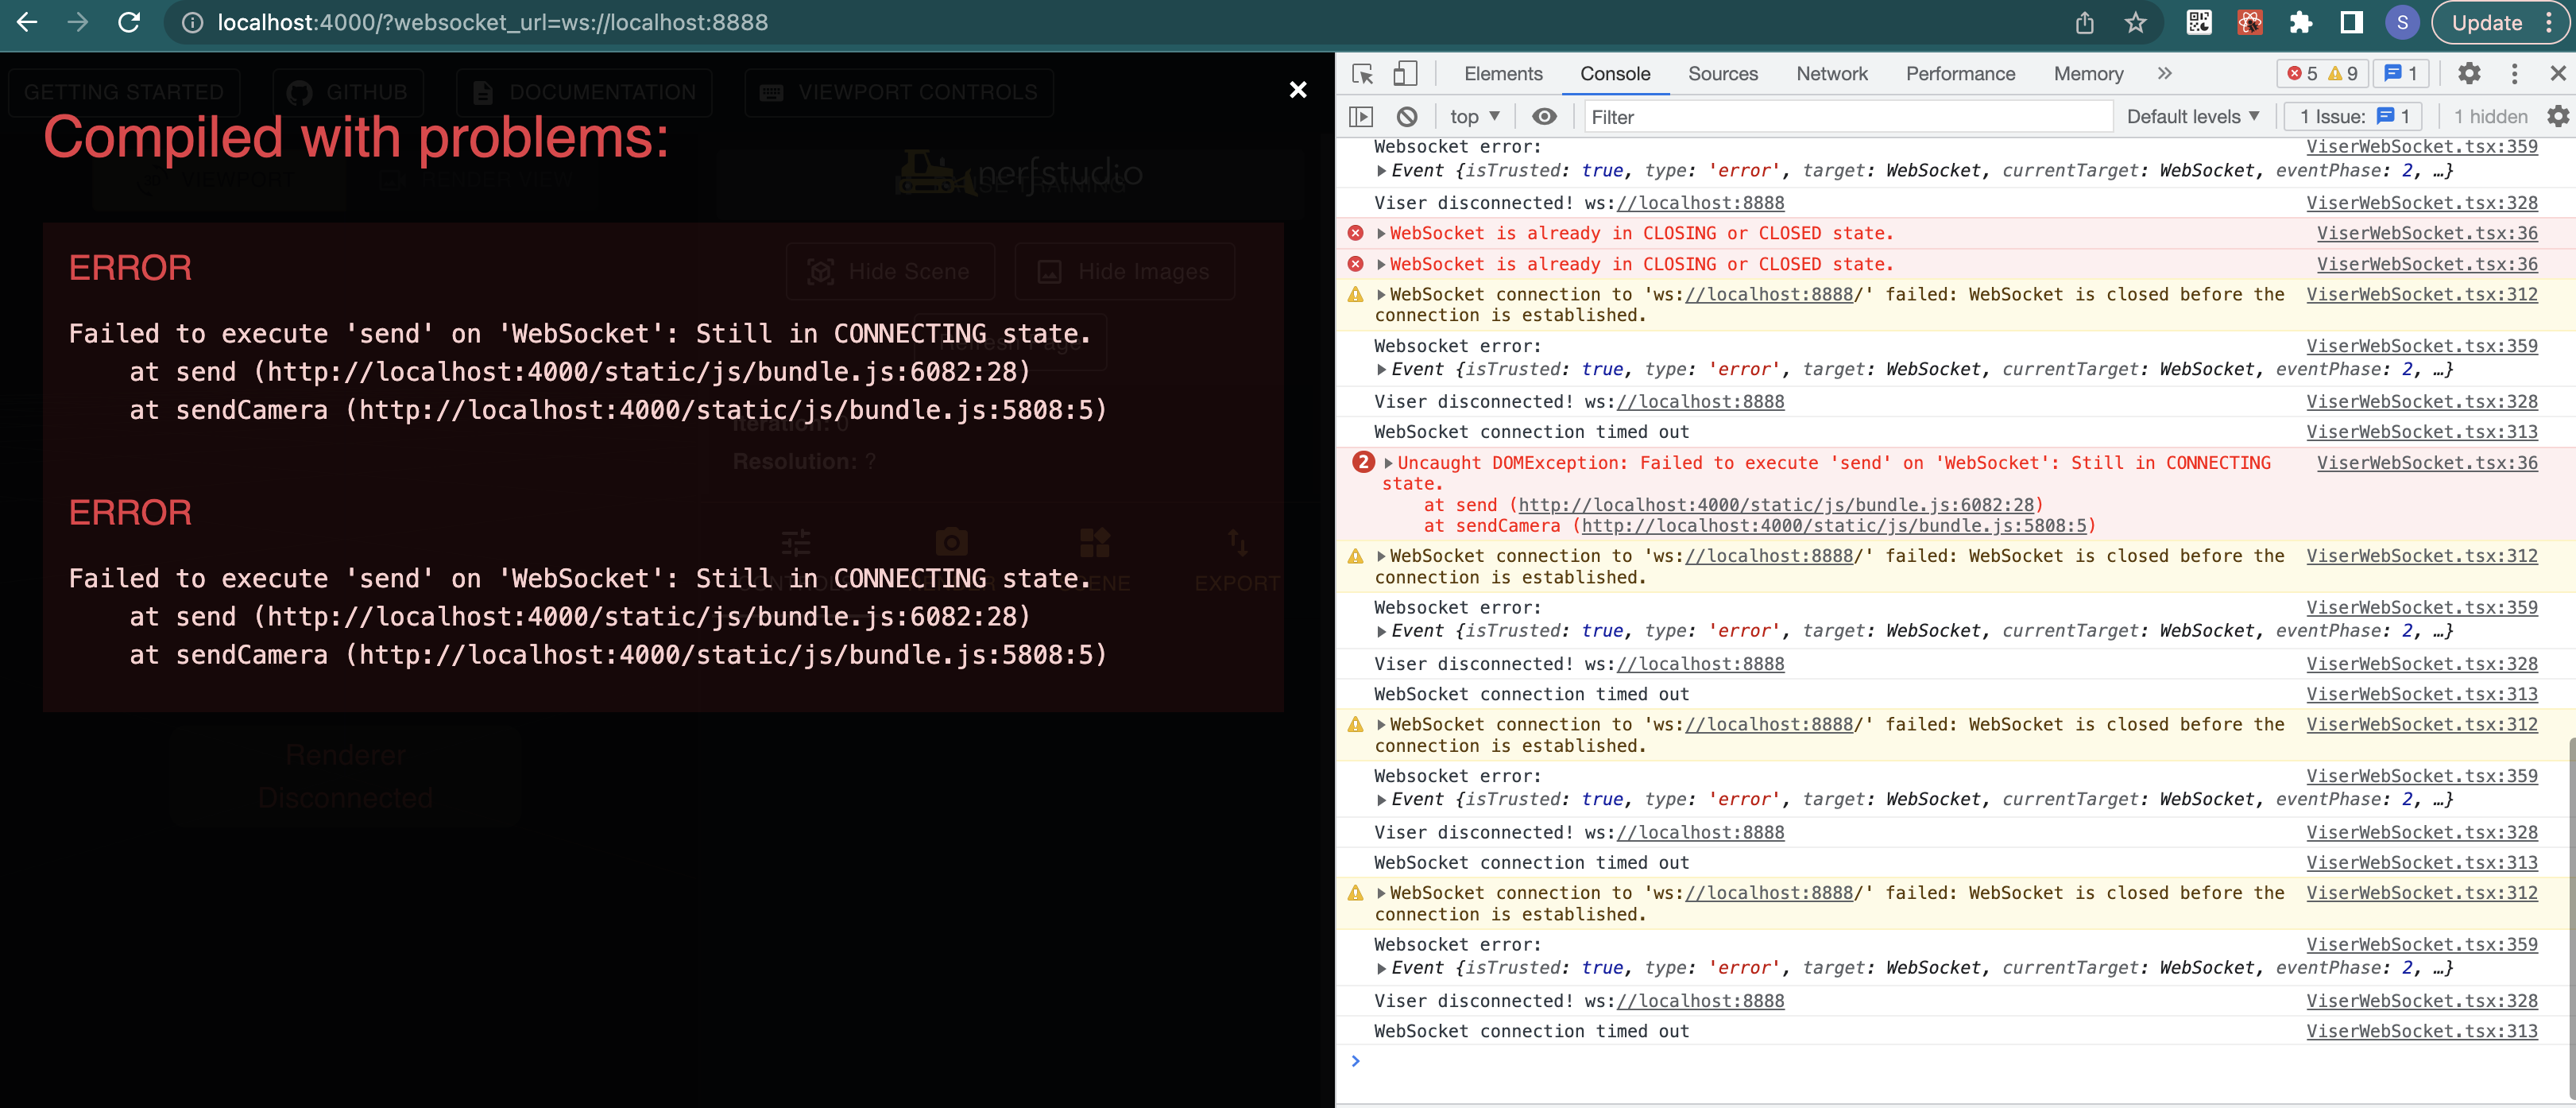Open the Default levels dropdown
The width and height of the screenshot is (2576, 1108).
pos(2192,116)
